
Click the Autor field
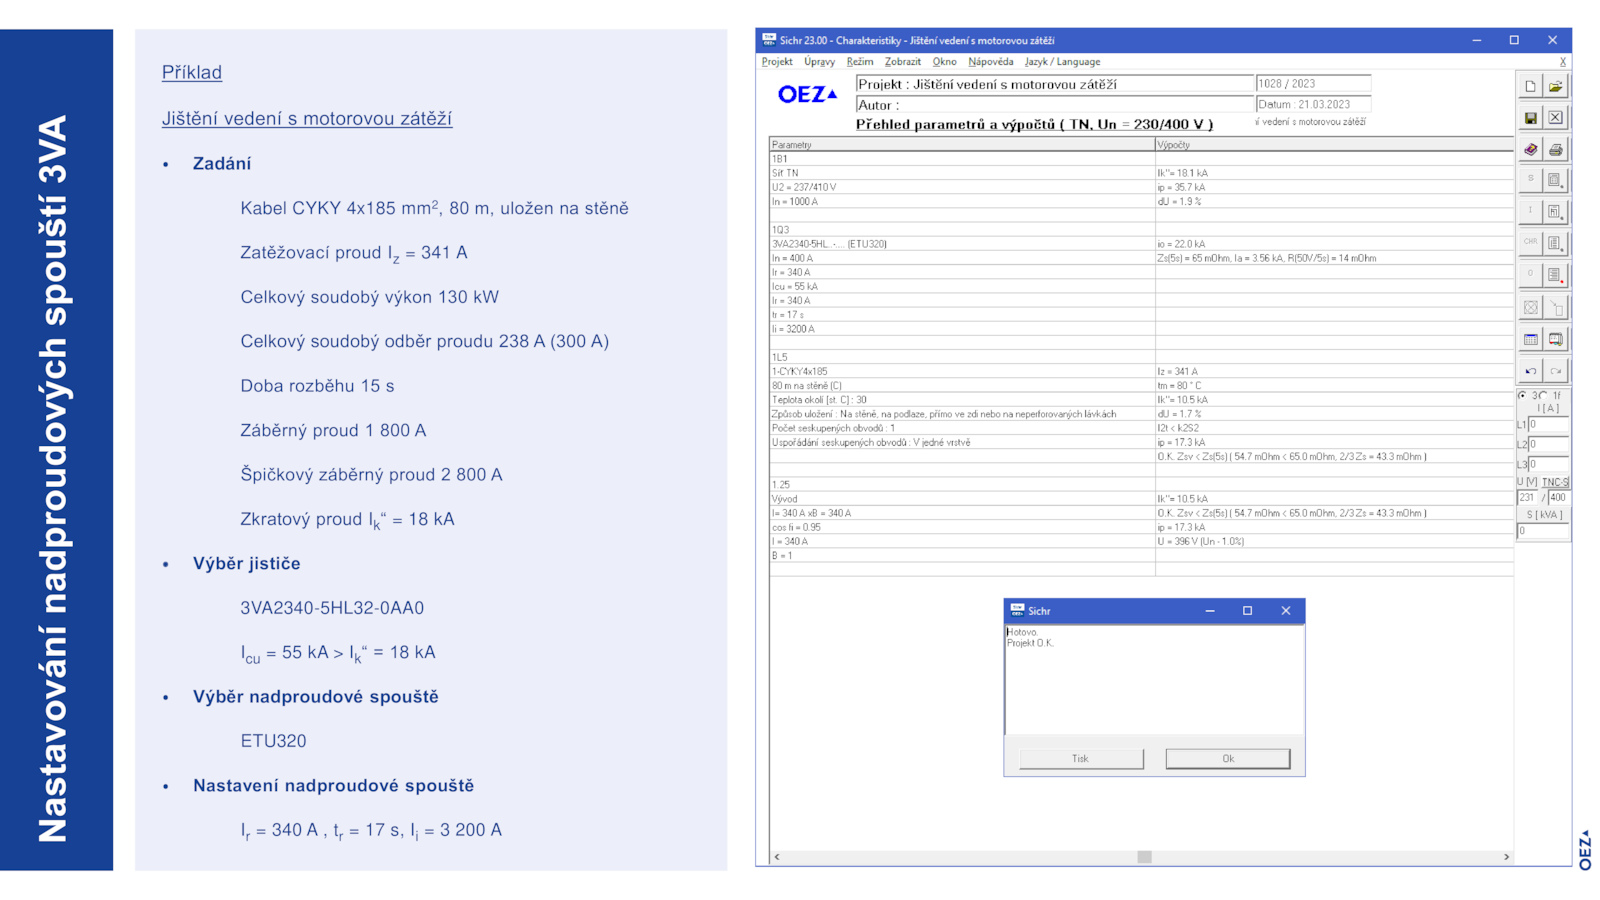(1055, 105)
